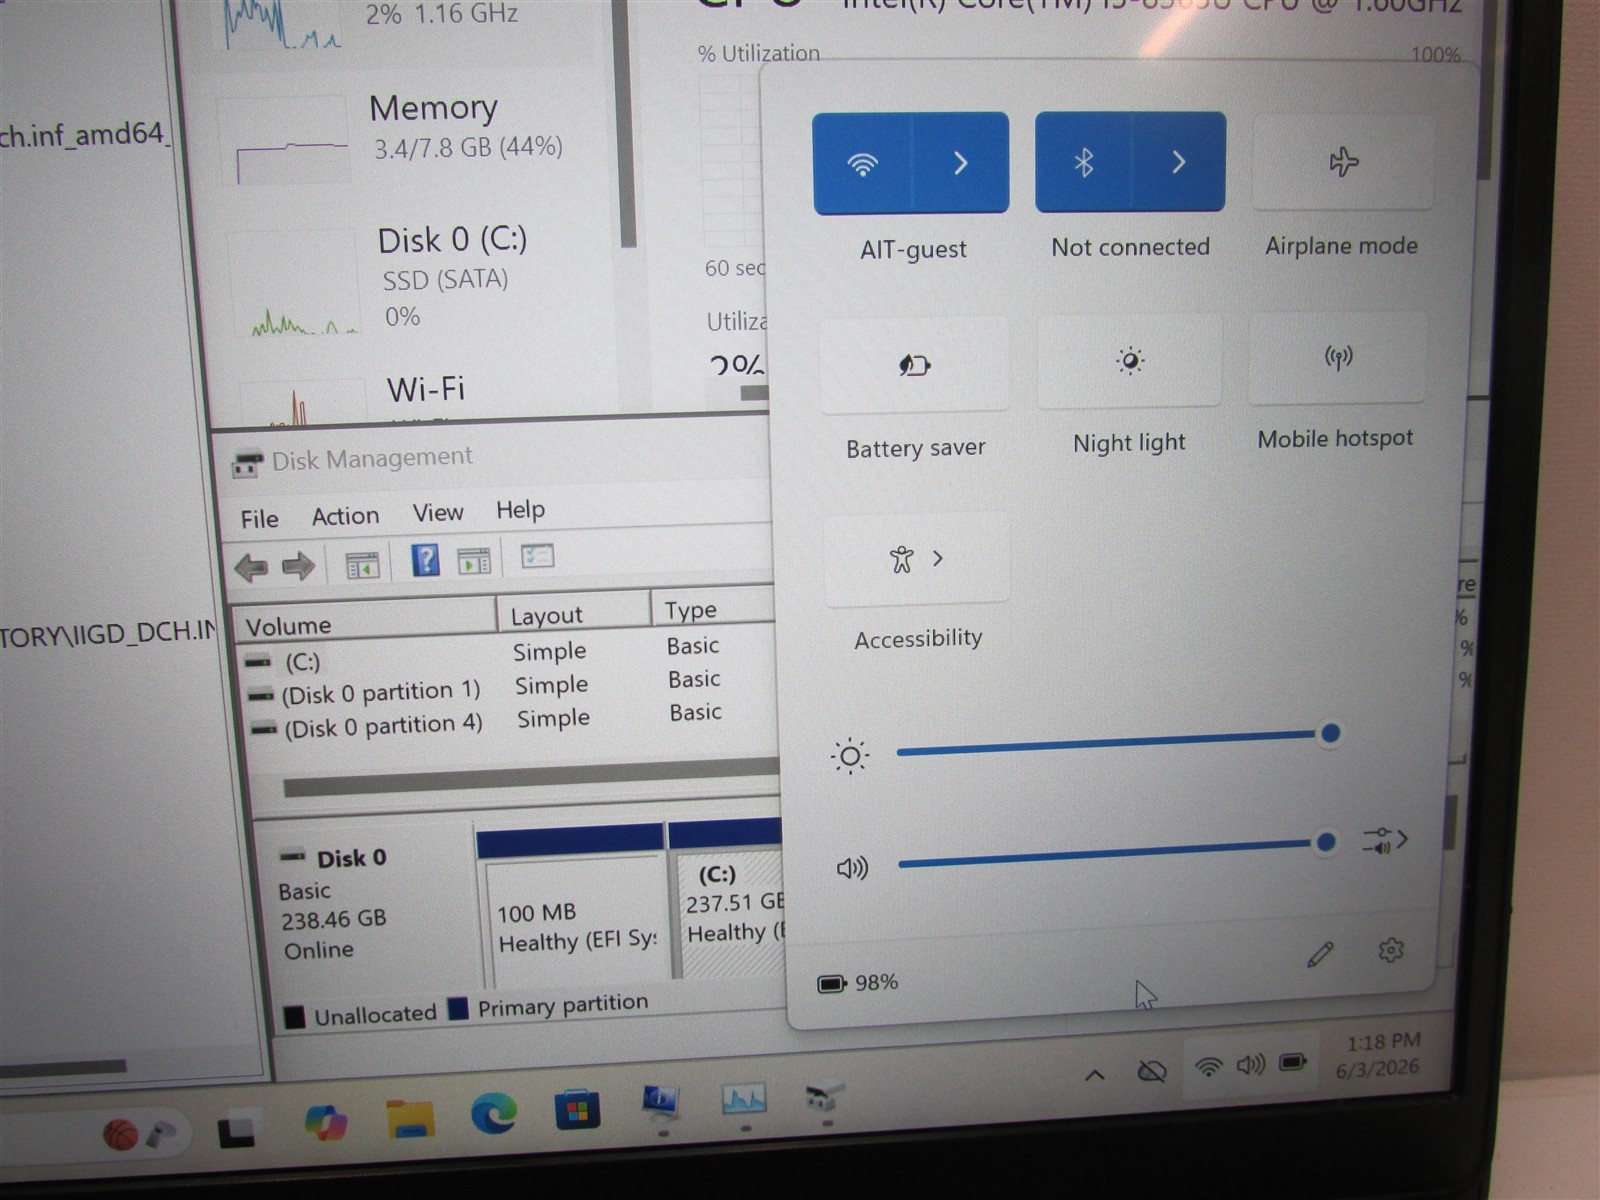Click show/hide console tree toolbar icon
The image size is (1600, 1200).
362,565
